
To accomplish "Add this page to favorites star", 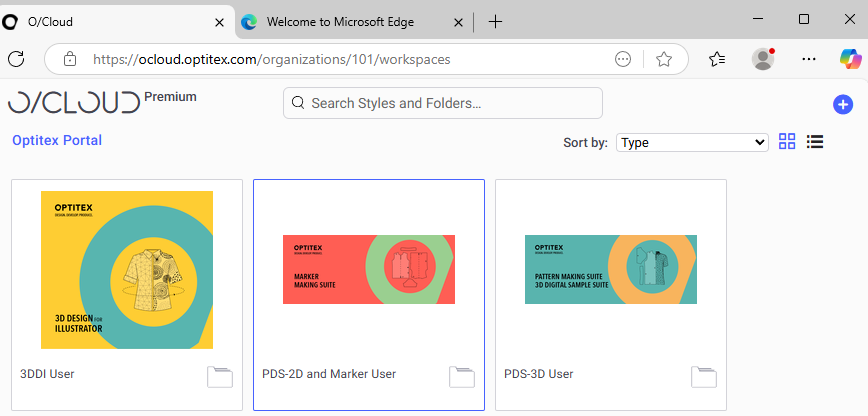I will pyautogui.click(x=664, y=59).
